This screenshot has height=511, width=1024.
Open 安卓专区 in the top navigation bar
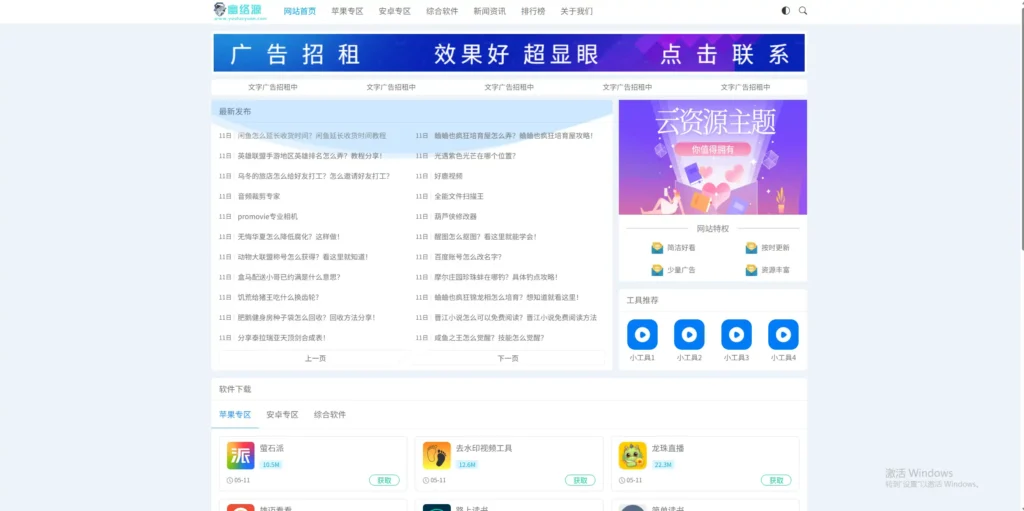[x=394, y=11]
